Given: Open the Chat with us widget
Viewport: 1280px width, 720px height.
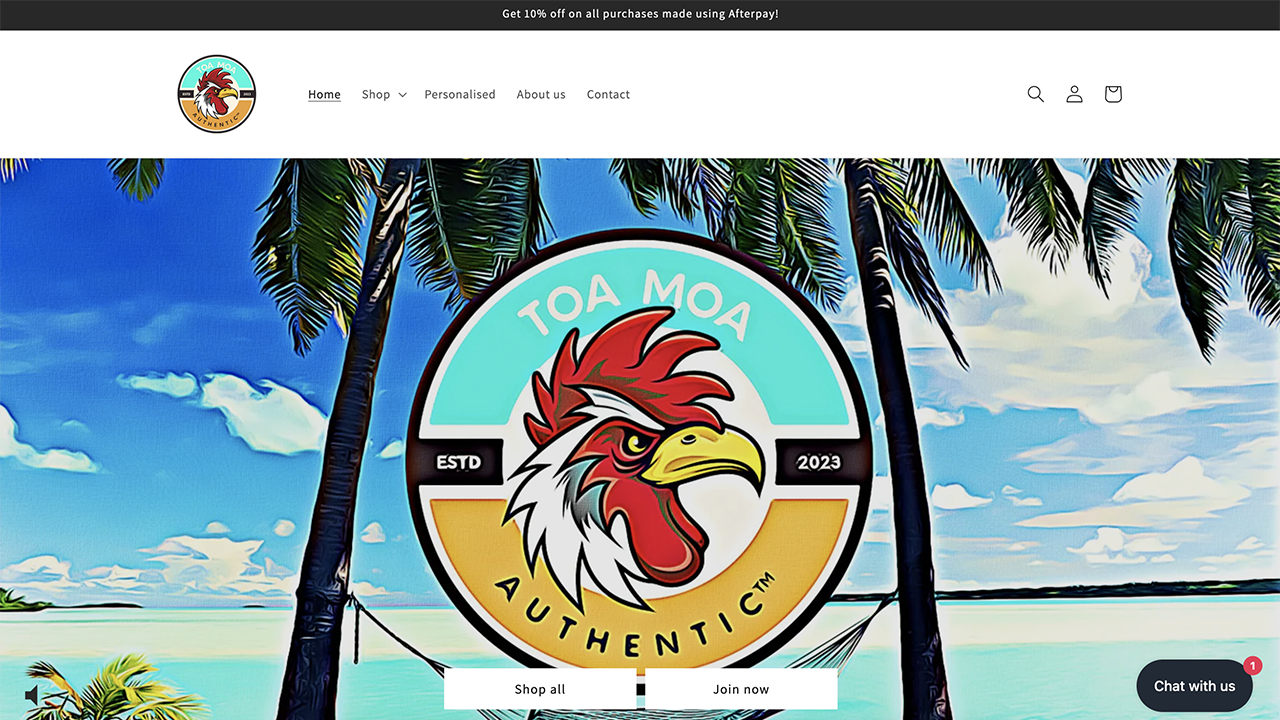Looking at the screenshot, I should tap(1195, 686).
